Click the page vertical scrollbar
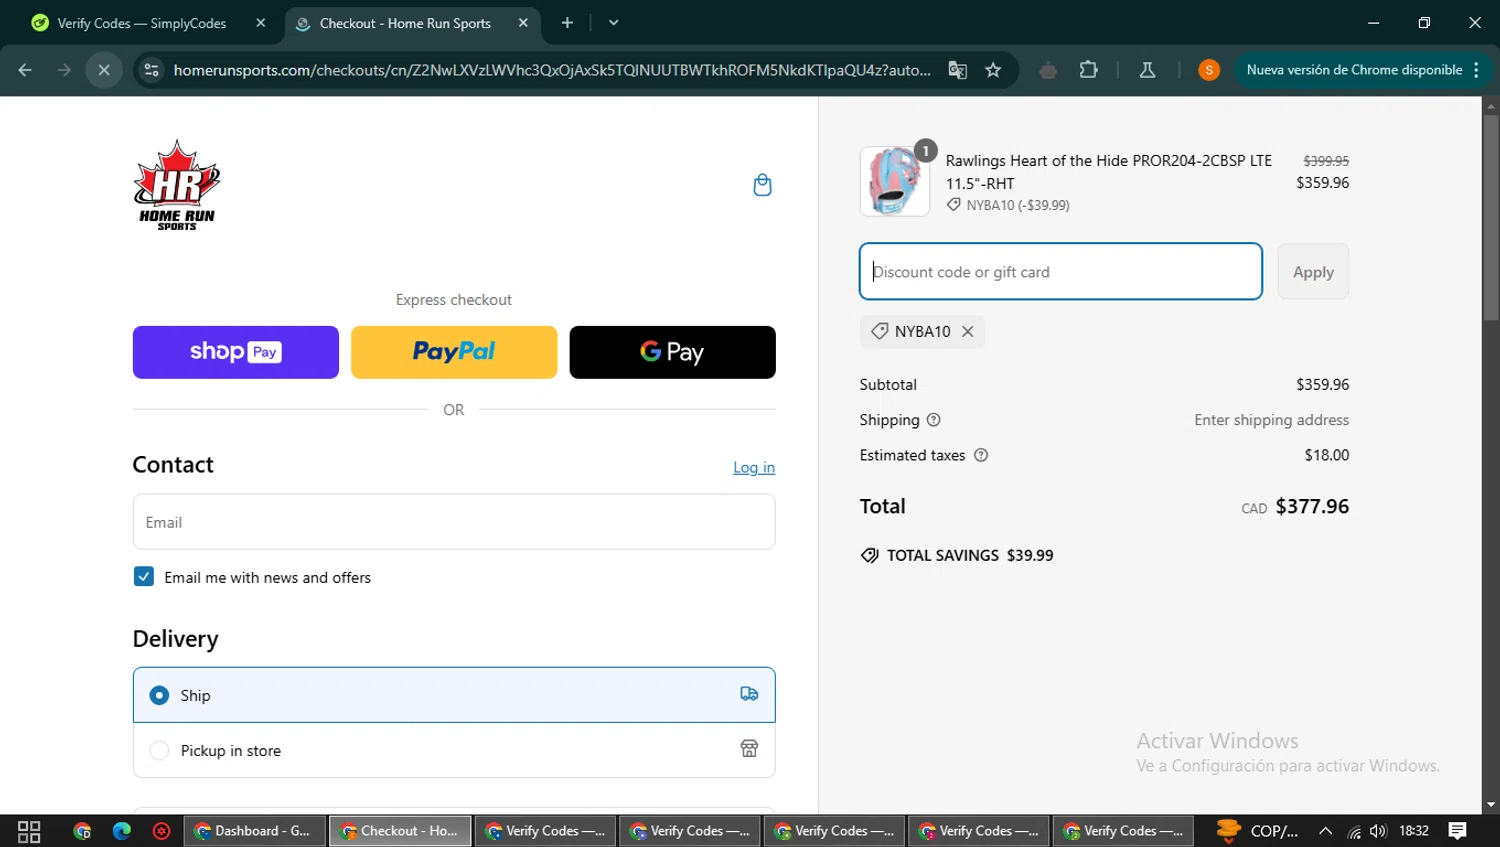 1491,218
